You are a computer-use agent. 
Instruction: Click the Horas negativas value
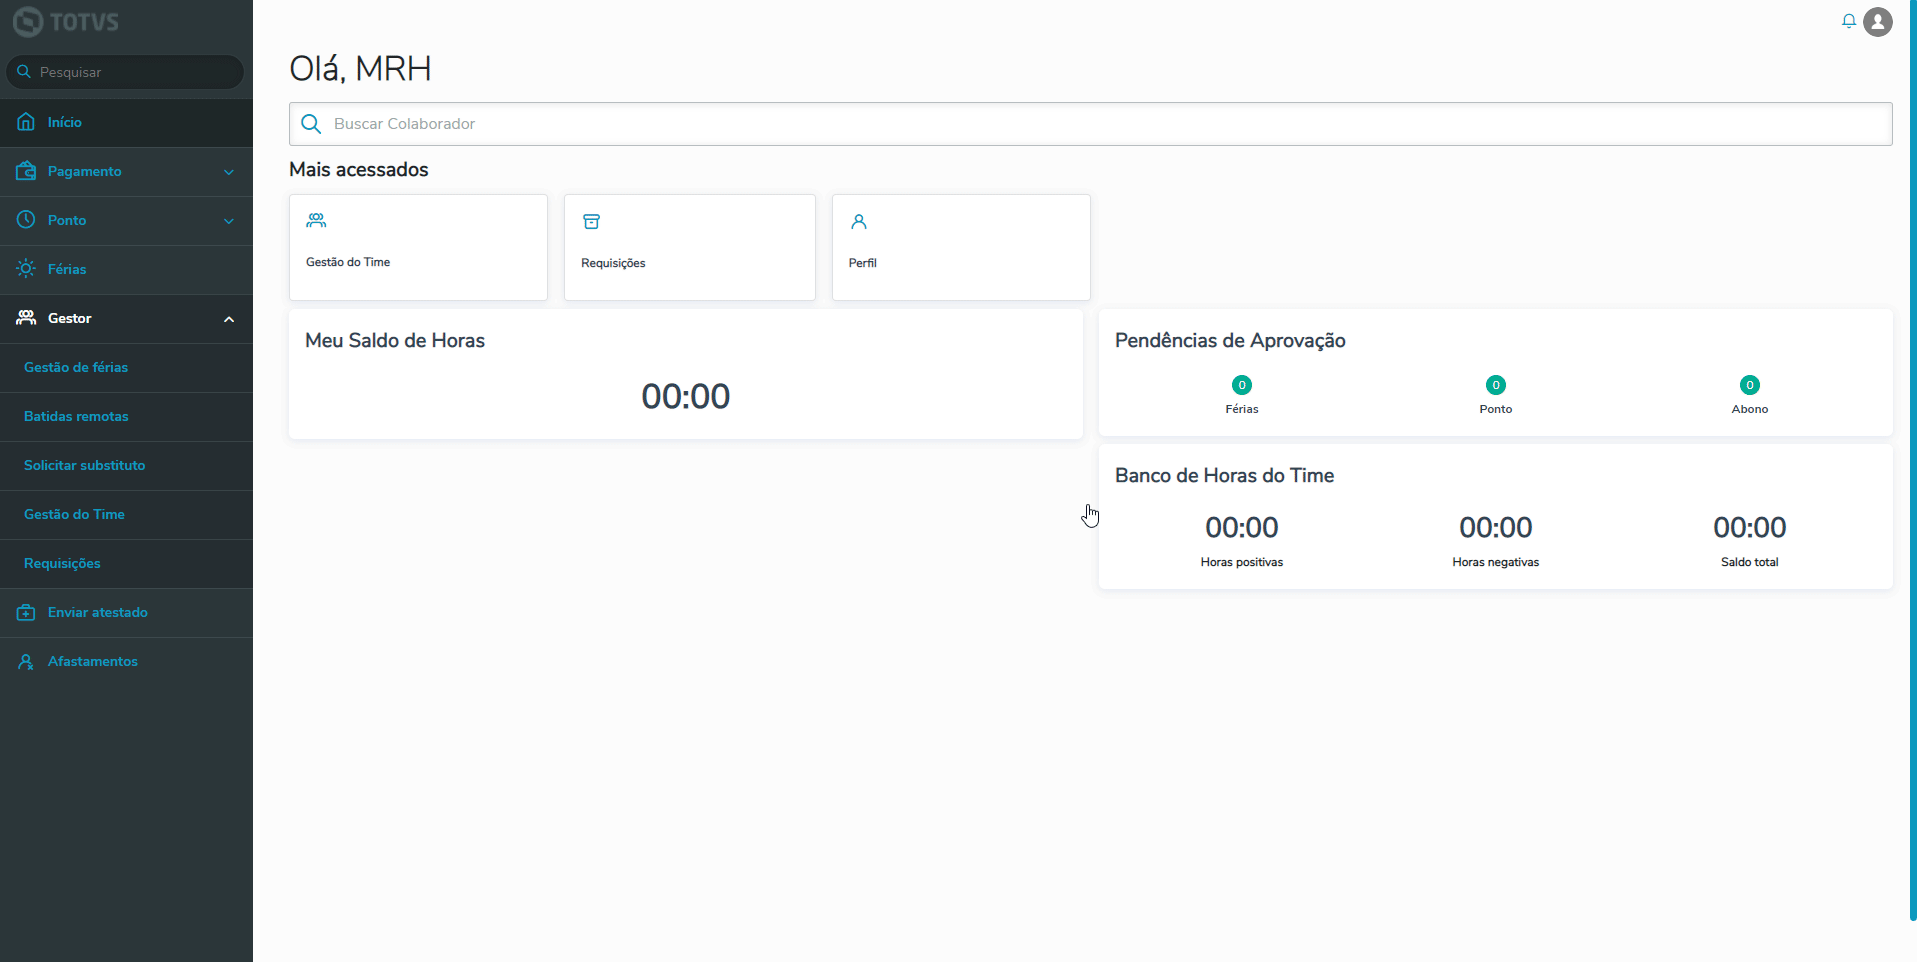point(1496,527)
